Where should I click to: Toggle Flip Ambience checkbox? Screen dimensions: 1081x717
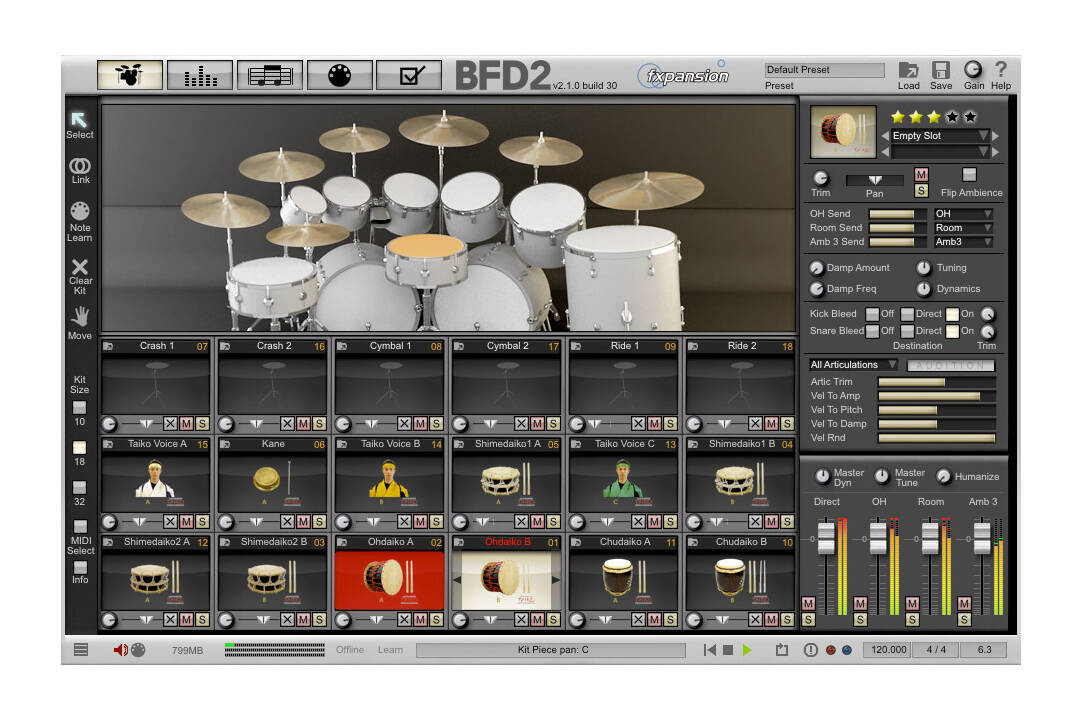969,174
